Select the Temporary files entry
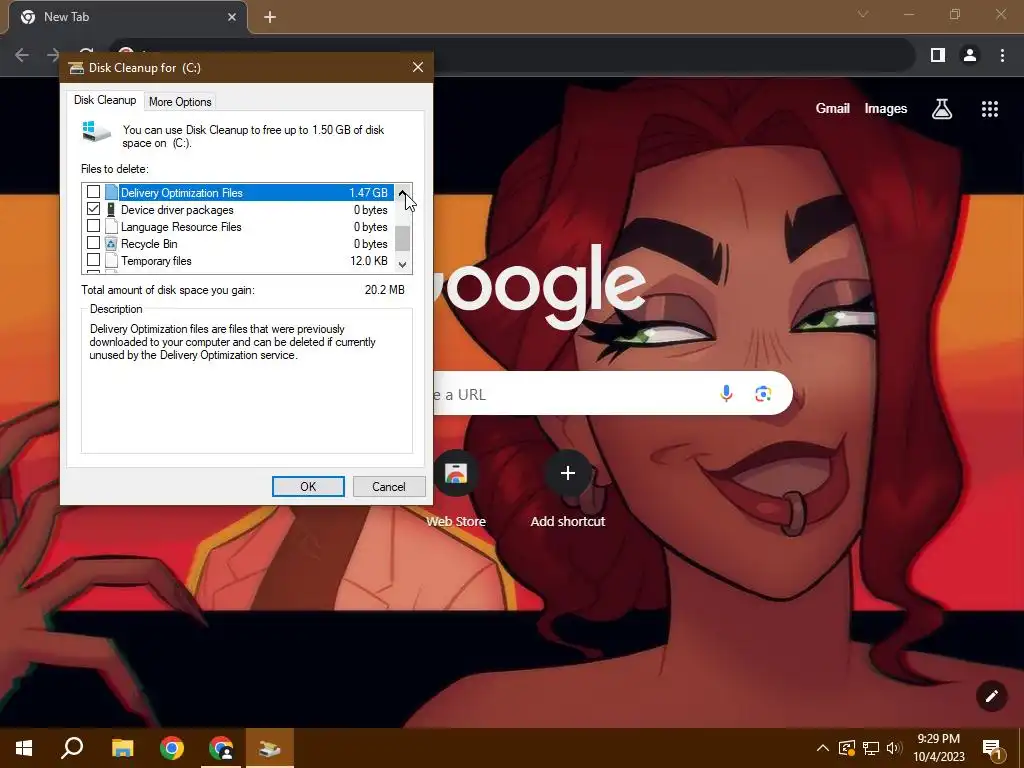This screenshot has width=1024, height=768. click(x=238, y=261)
